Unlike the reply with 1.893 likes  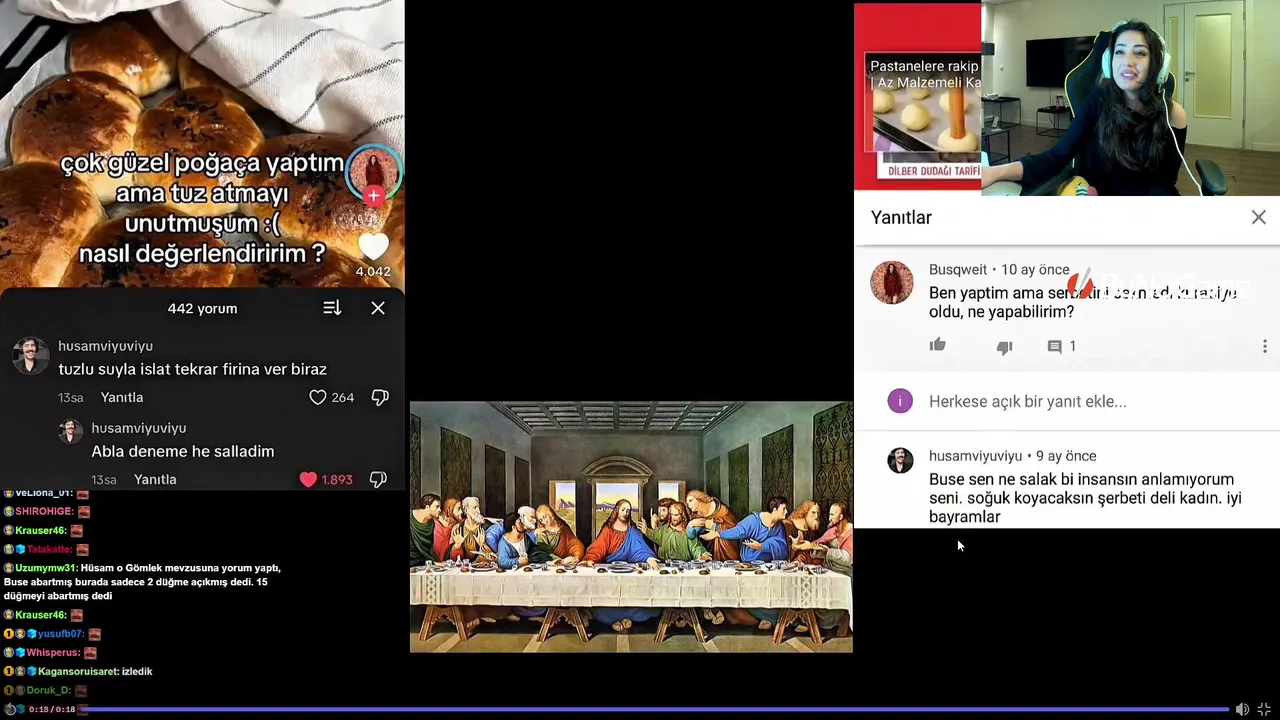pyautogui.click(x=308, y=479)
